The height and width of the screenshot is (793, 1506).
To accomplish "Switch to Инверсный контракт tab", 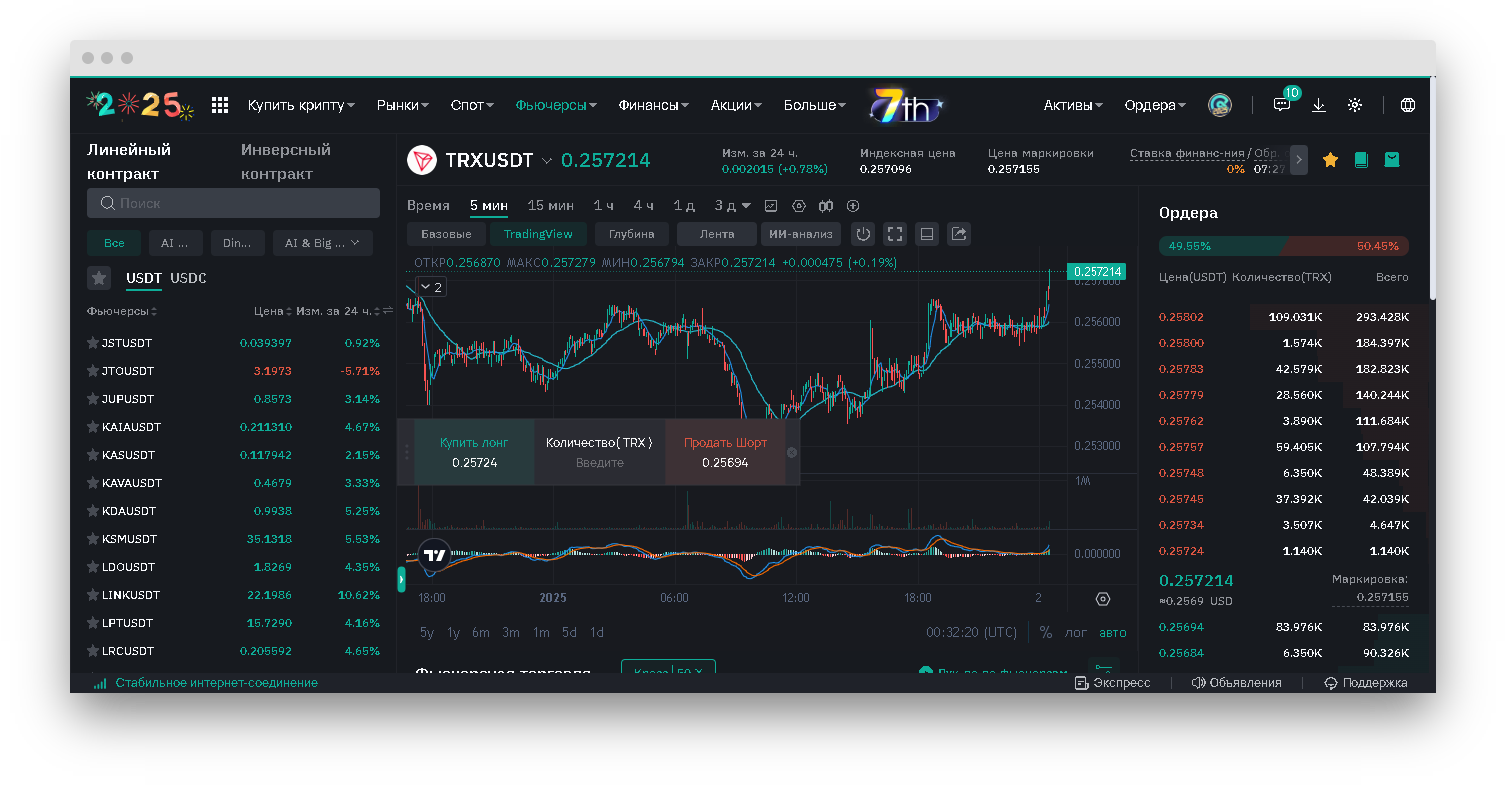I will point(286,161).
